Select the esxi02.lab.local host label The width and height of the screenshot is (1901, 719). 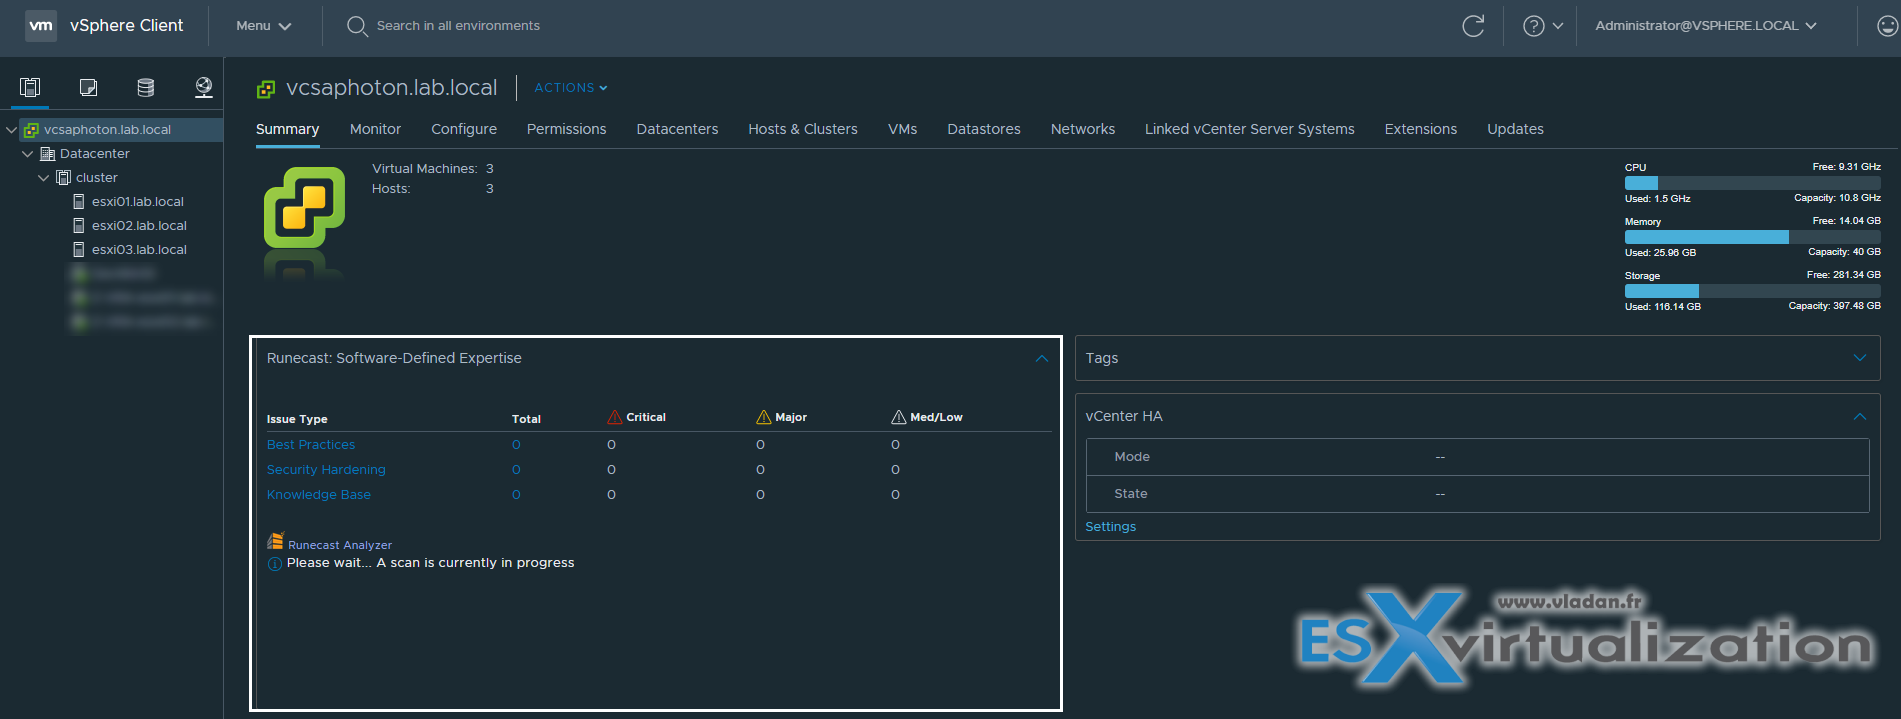(139, 225)
